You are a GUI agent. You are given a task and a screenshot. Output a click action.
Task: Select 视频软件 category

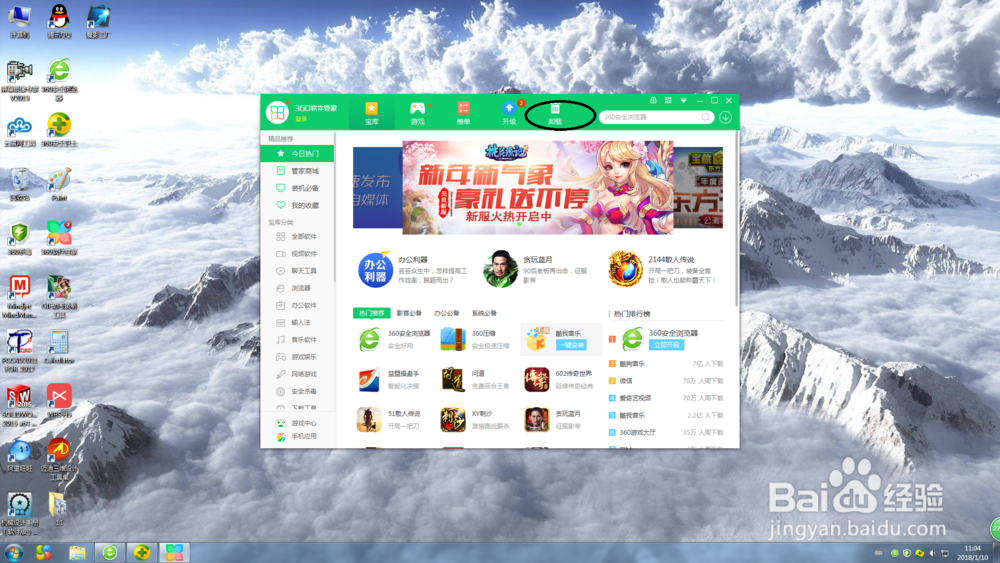click(x=297, y=254)
